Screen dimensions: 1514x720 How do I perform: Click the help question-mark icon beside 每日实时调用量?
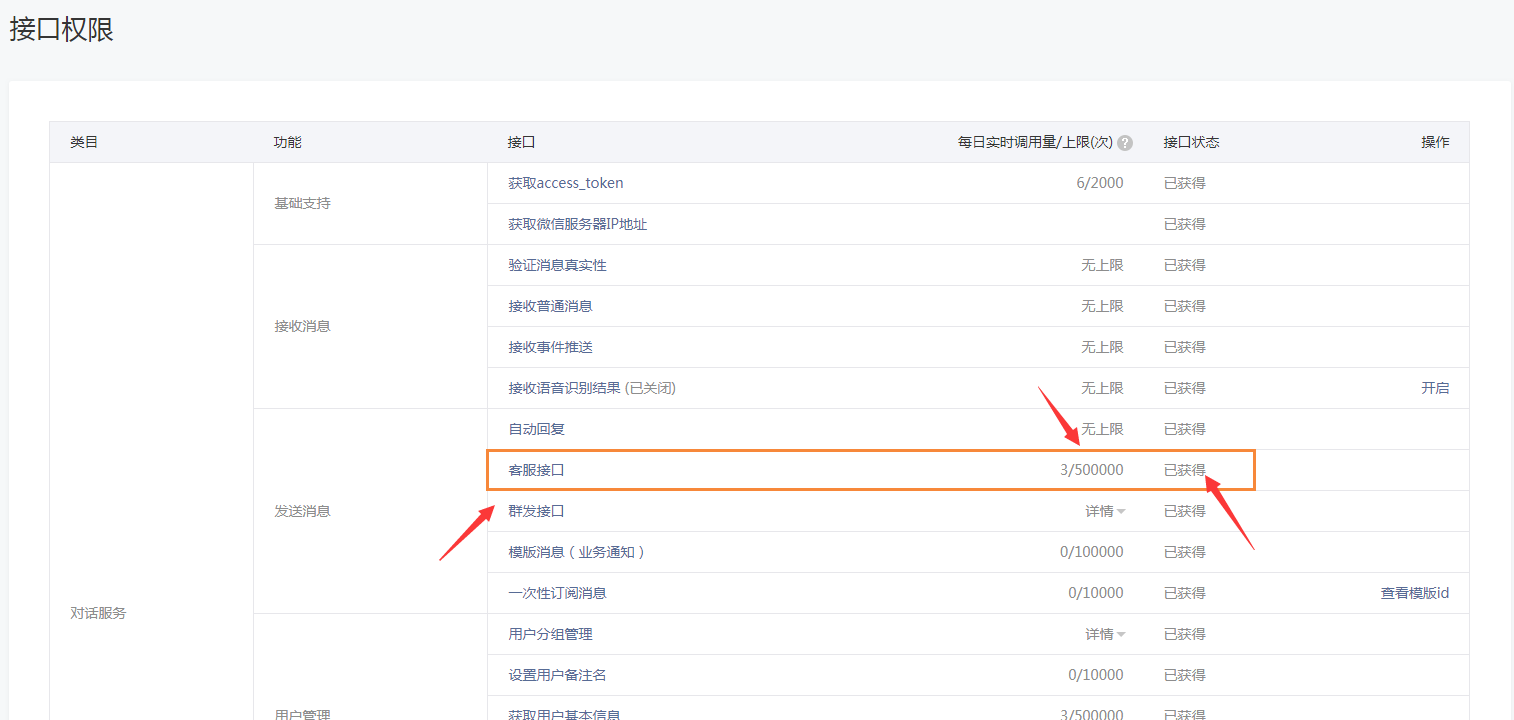point(1125,143)
